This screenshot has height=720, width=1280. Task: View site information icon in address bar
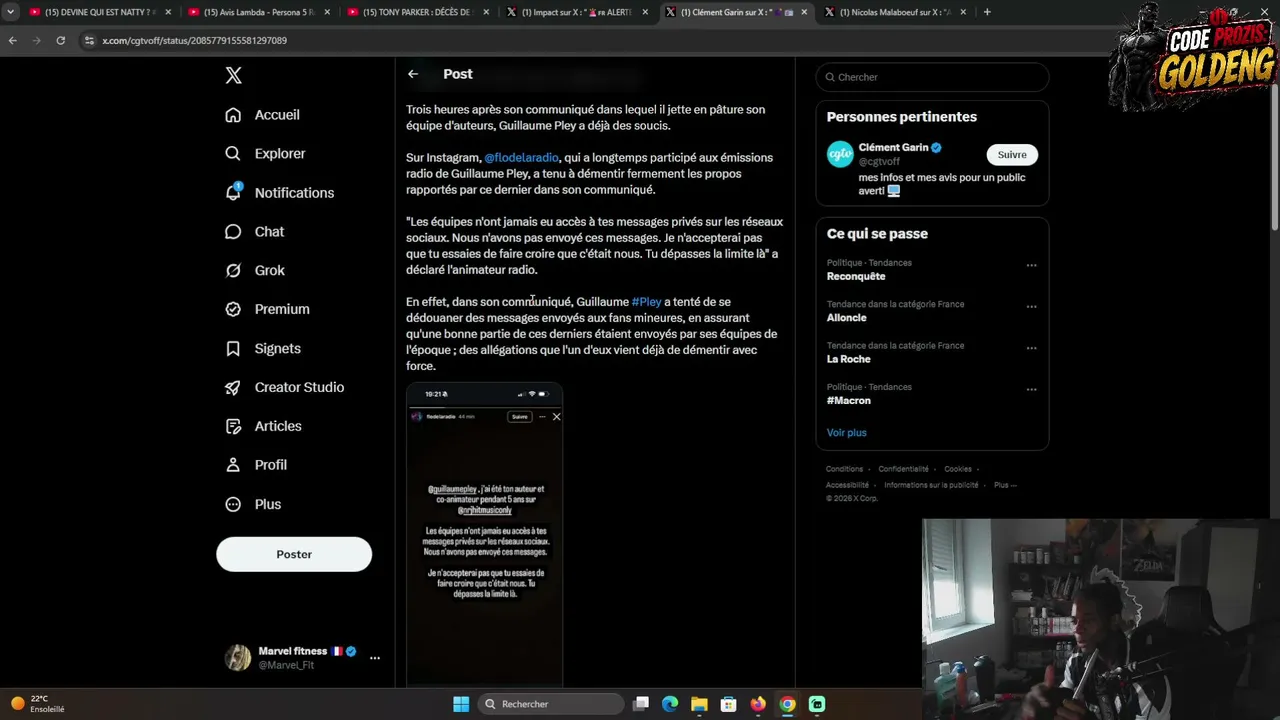(x=89, y=40)
